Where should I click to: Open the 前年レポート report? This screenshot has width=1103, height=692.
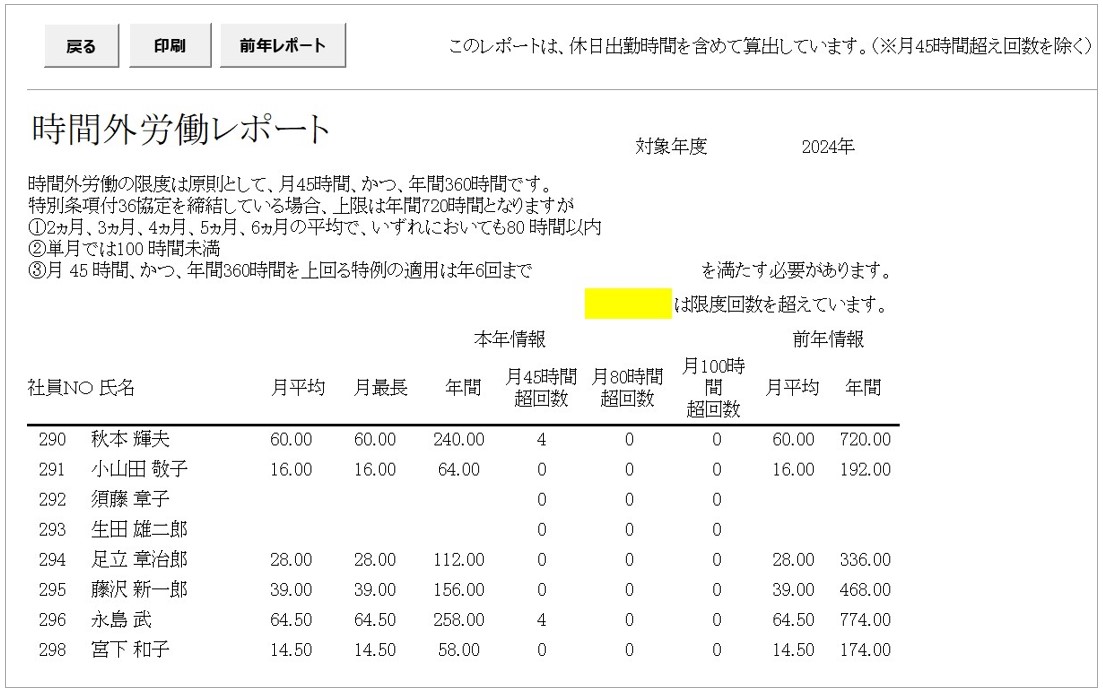pos(283,46)
